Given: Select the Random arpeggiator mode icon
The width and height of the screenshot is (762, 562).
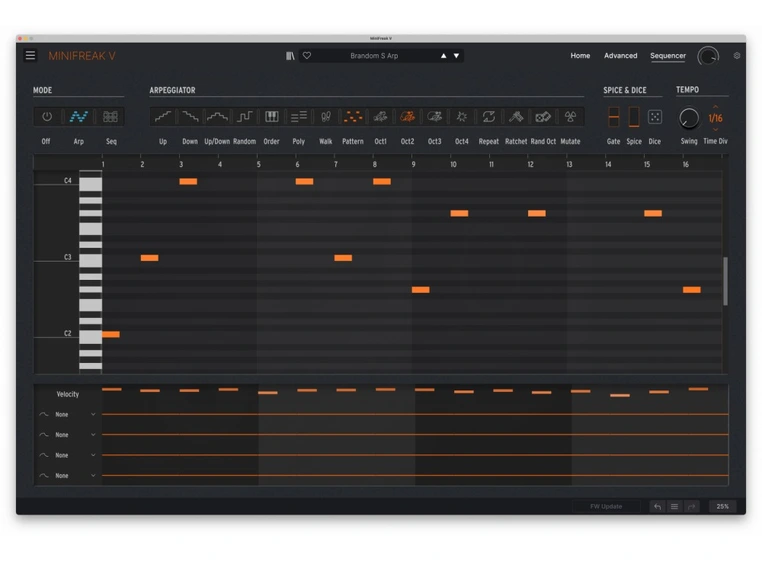Looking at the screenshot, I should [x=244, y=117].
